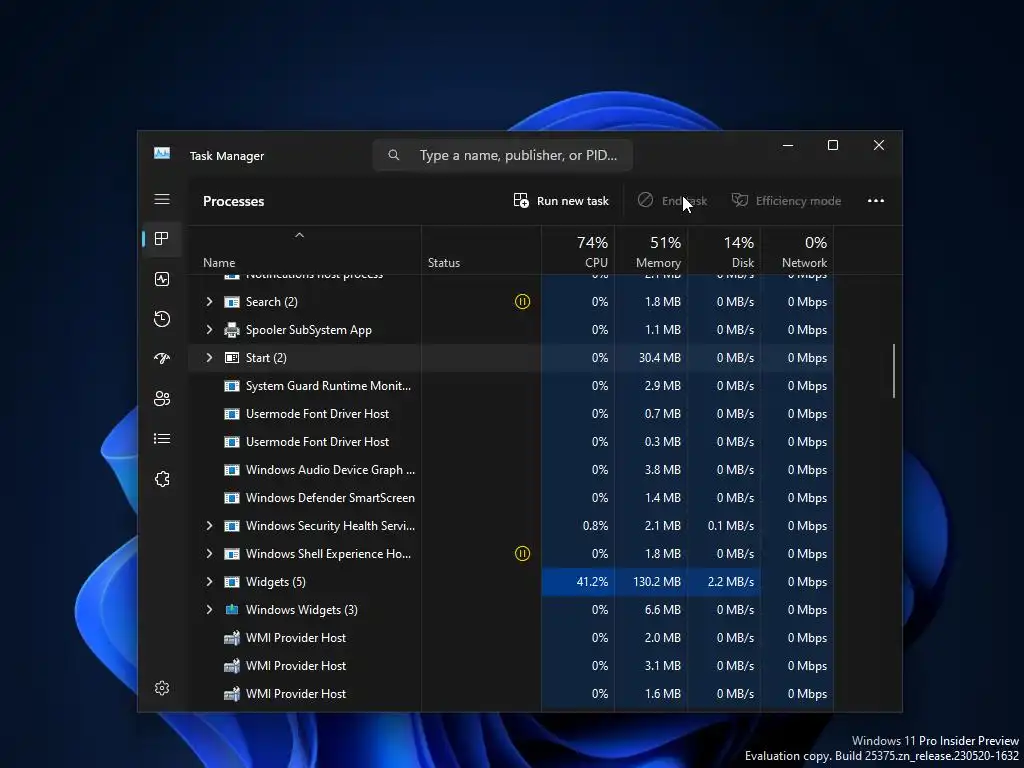Minimize the Task Manager window
1024x768 pixels.
coord(788,145)
